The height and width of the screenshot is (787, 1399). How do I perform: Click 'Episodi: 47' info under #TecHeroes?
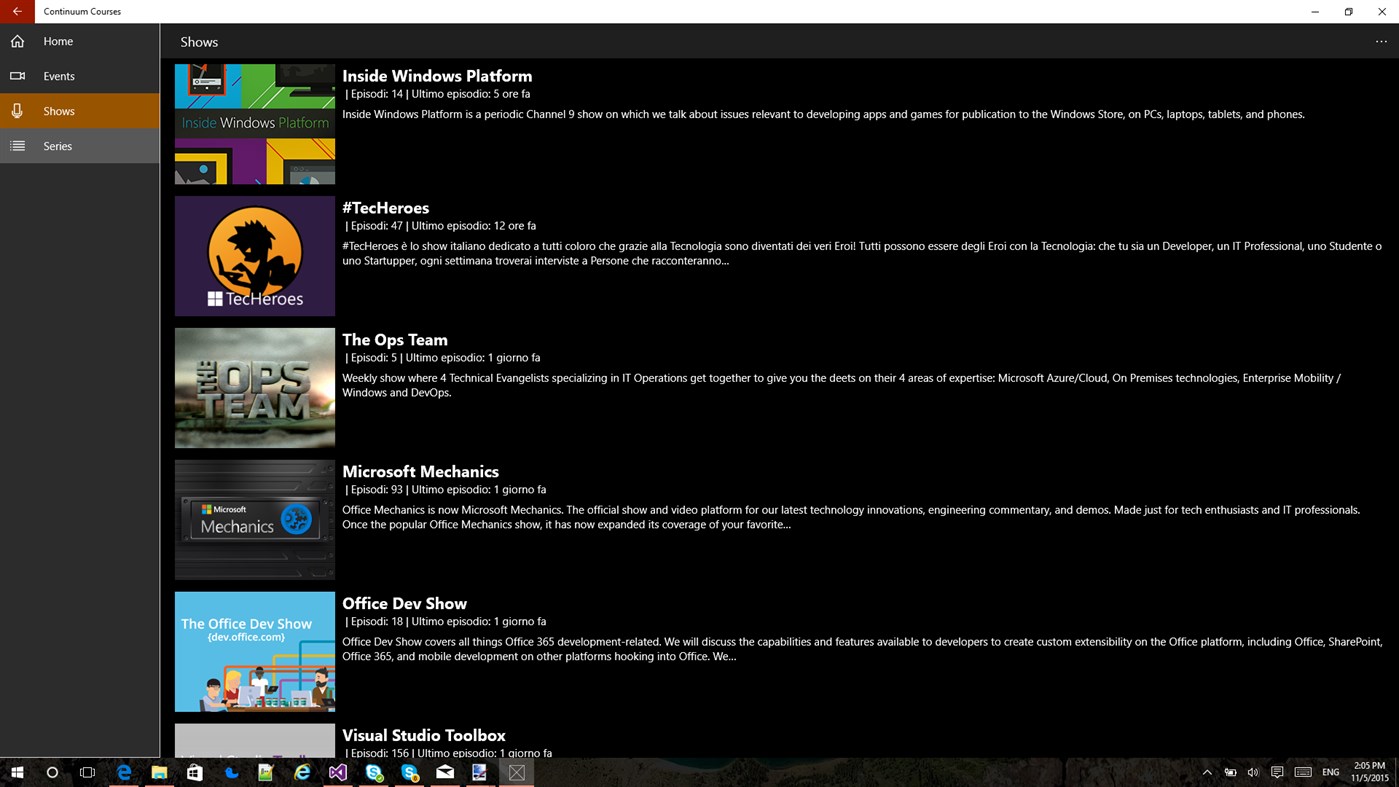click(377, 226)
